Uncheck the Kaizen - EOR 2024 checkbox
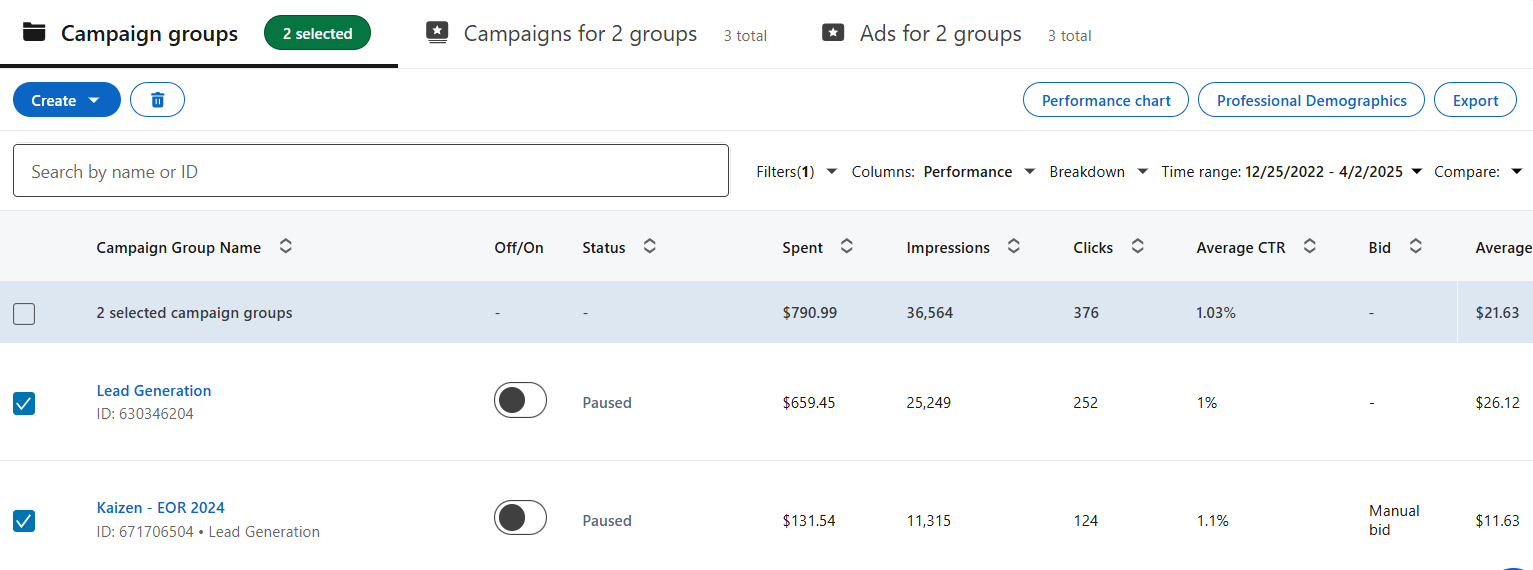The height and width of the screenshot is (570, 1533). (x=24, y=521)
